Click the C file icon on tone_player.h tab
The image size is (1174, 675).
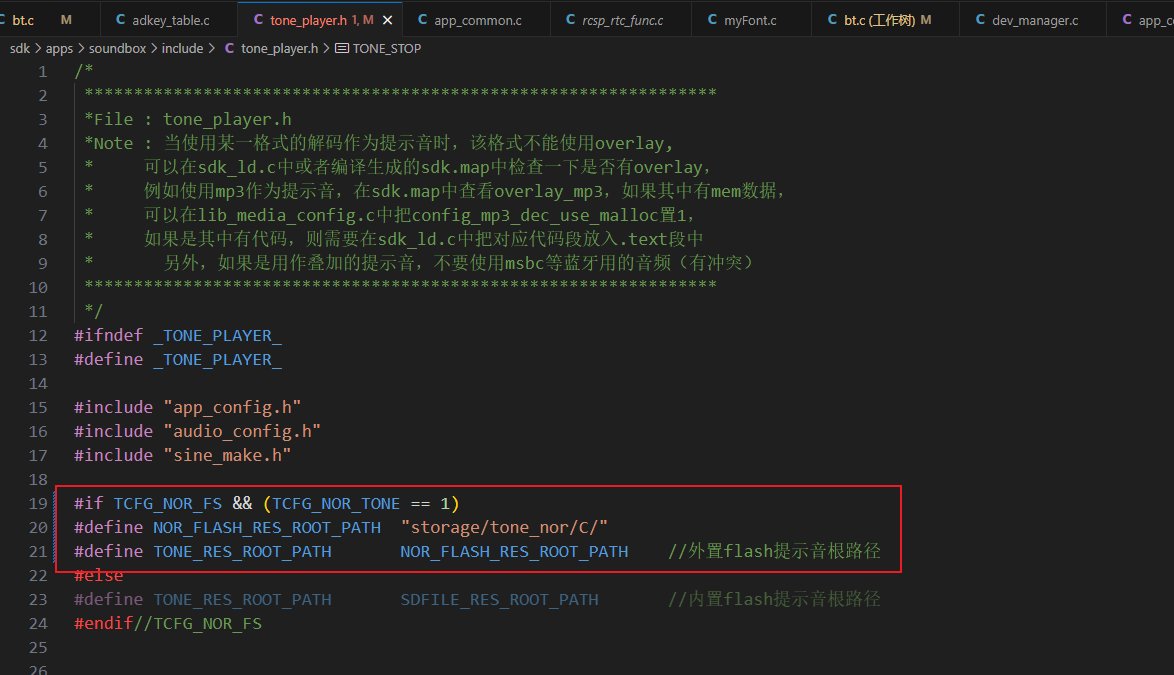pyautogui.click(x=258, y=20)
